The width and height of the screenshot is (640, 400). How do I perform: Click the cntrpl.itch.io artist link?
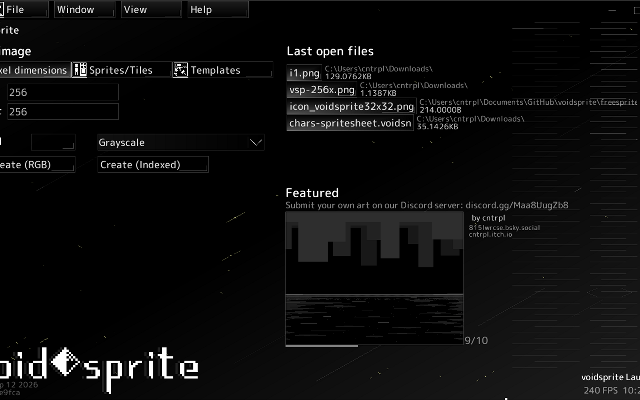tap(490, 235)
